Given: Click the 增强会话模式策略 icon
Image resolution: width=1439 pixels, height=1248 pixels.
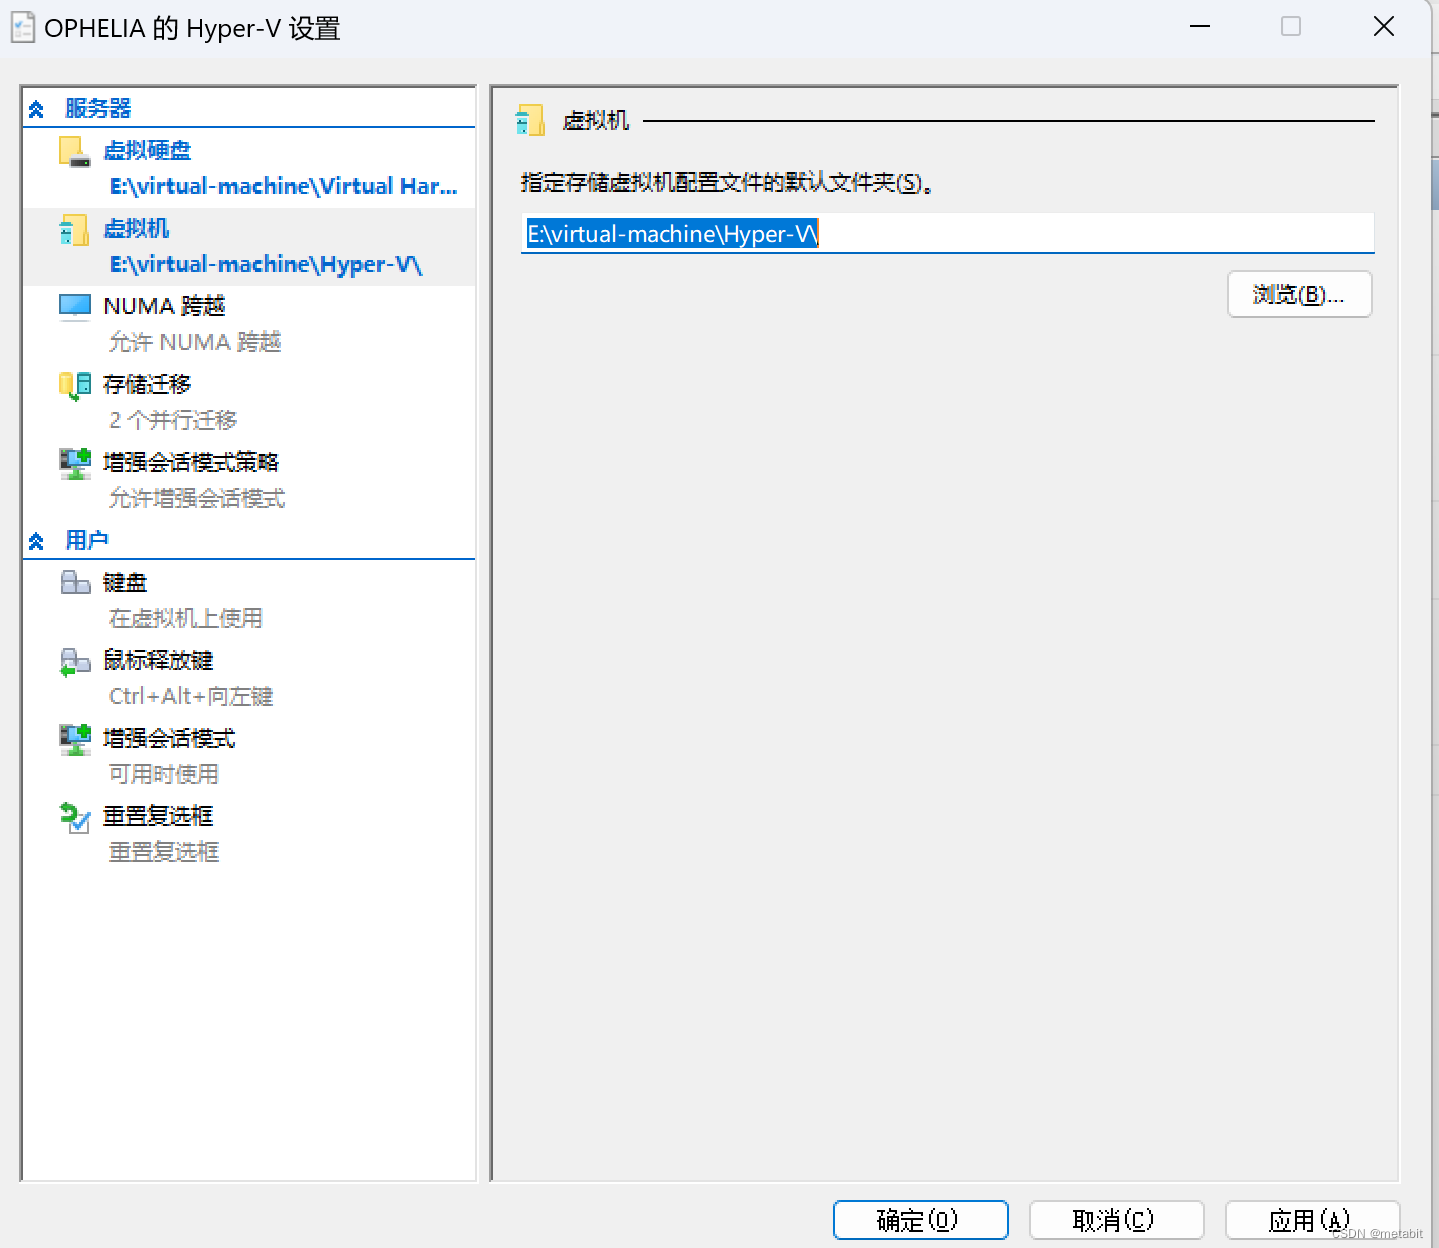Looking at the screenshot, I should 75,463.
